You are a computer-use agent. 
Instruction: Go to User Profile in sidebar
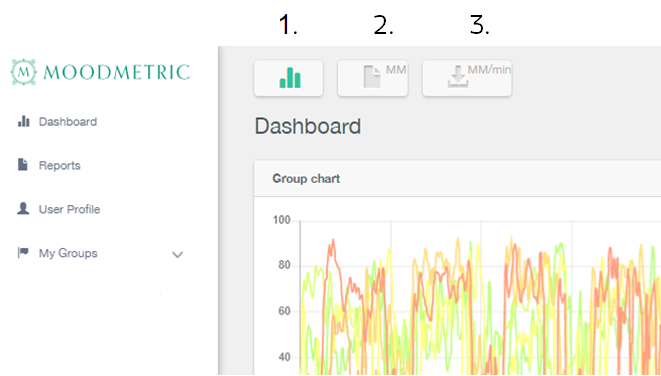(70, 209)
